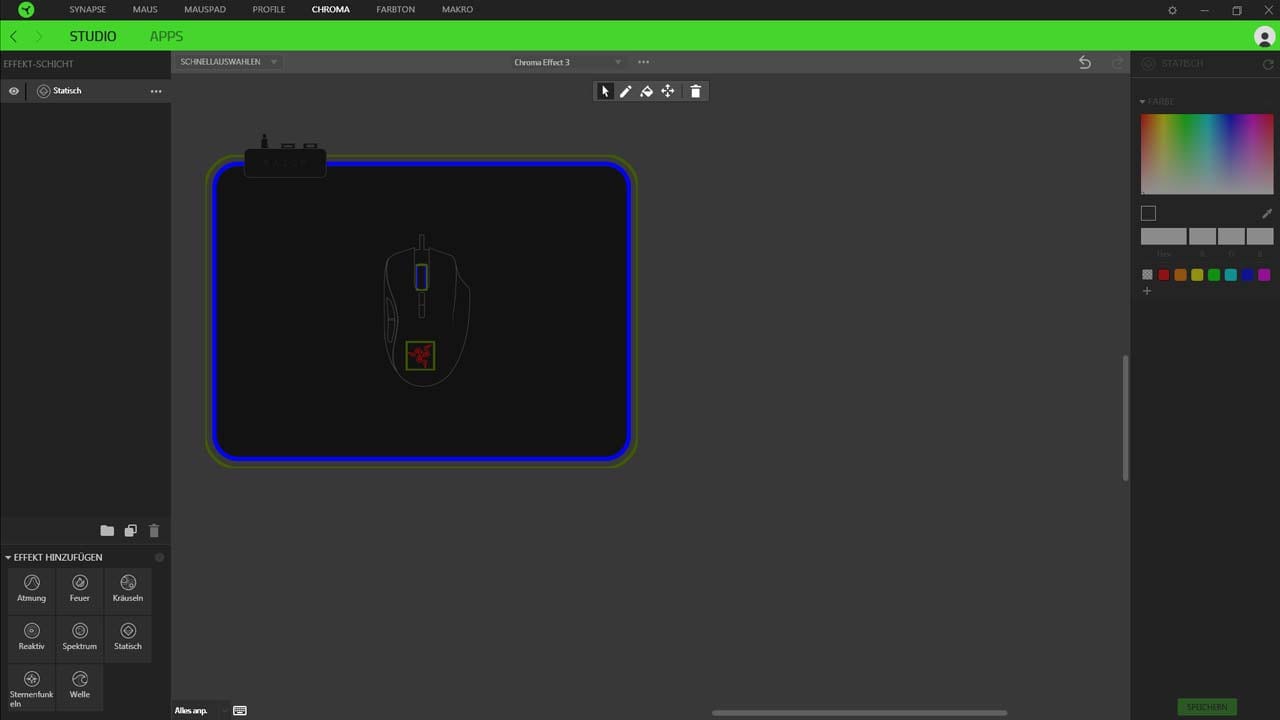The image size is (1280, 720).
Task: Open the Apps tab
Action: point(166,36)
